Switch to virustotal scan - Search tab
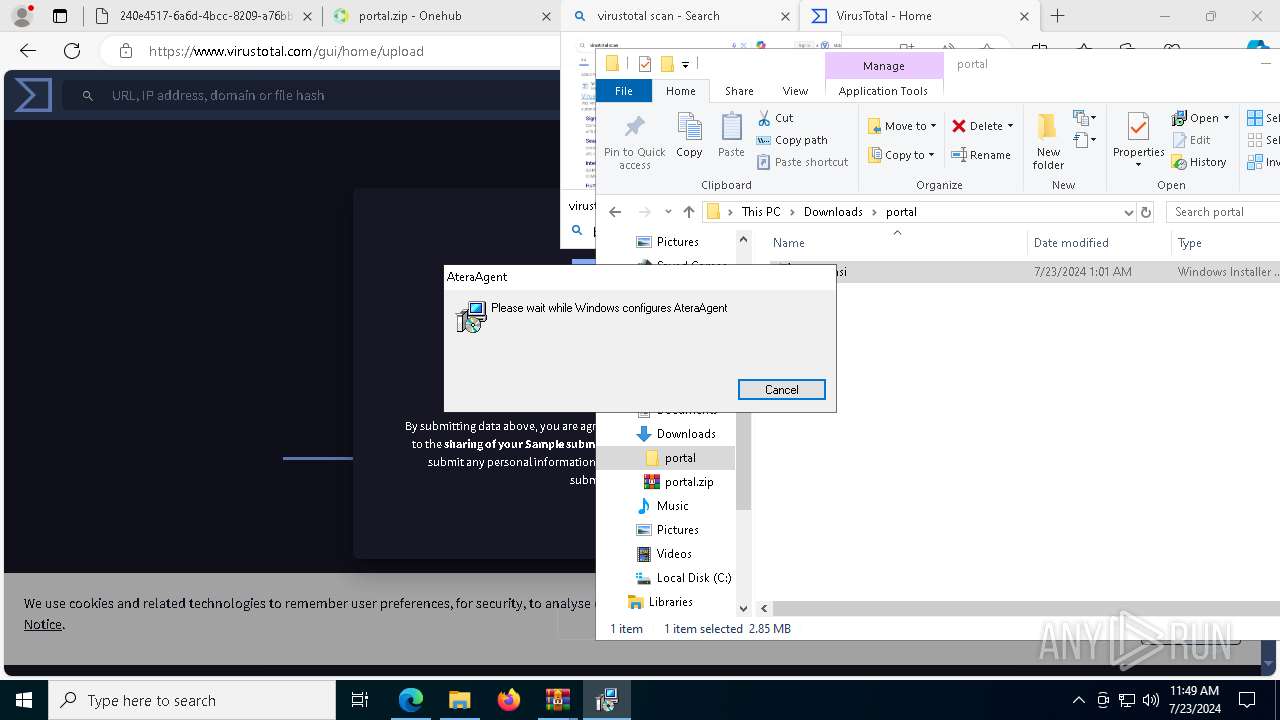The image size is (1280, 720). (x=680, y=16)
